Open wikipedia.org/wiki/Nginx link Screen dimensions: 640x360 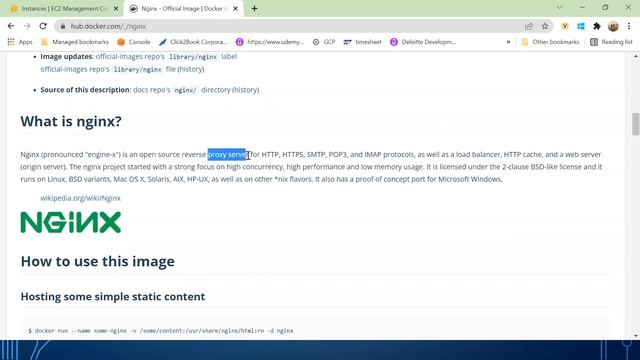(x=80, y=198)
